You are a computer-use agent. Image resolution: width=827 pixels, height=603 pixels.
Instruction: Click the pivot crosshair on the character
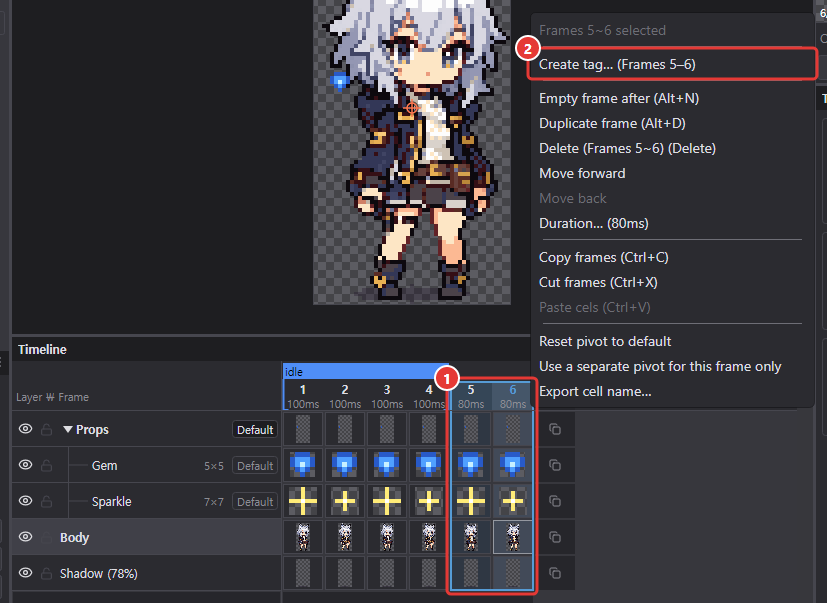[x=412, y=108]
